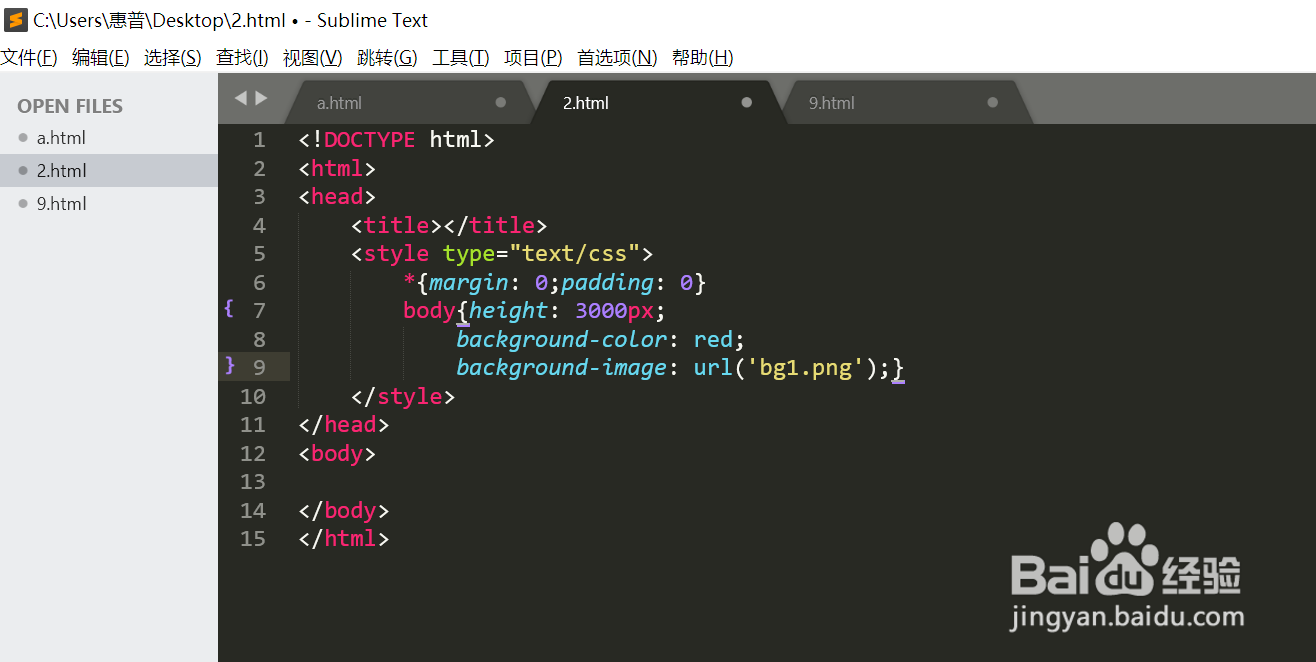This screenshot has width=1316, height=662.
Task: Click the "text/css" attribute value
Action: 574,254
